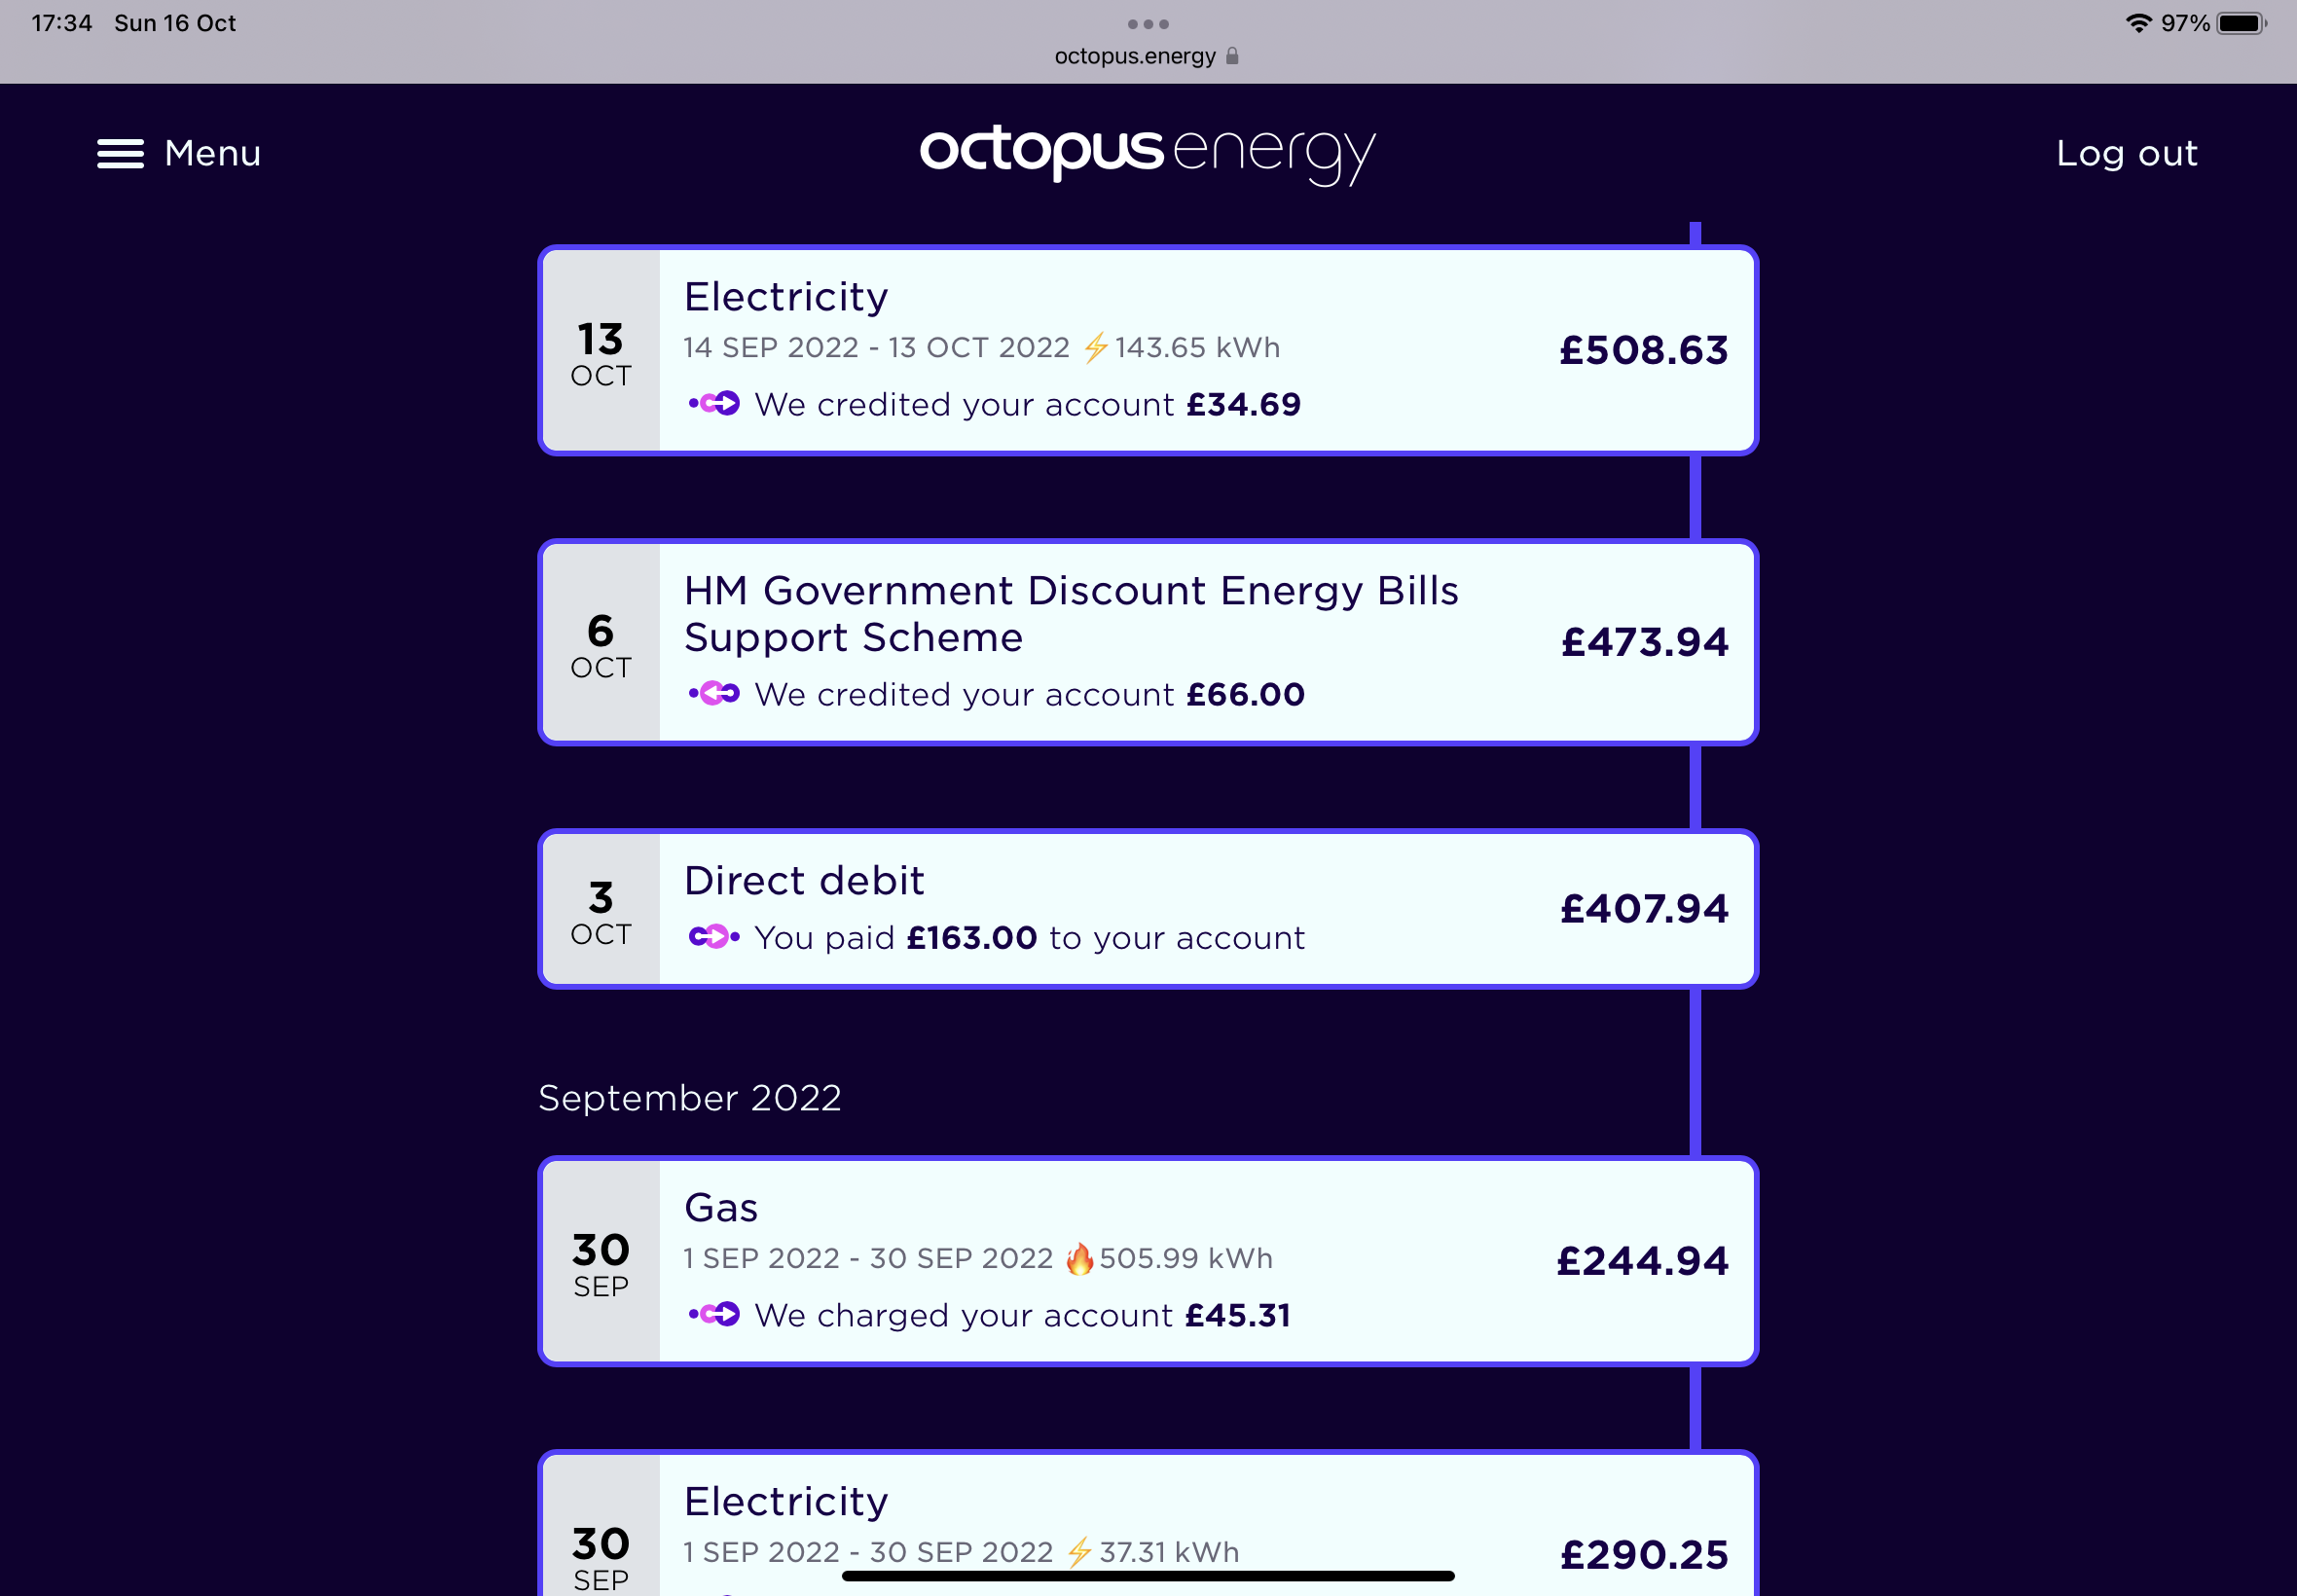Click the Octopus Energy logo
Screen dimensions: 2297x1596
click(x=1148, y=155)
